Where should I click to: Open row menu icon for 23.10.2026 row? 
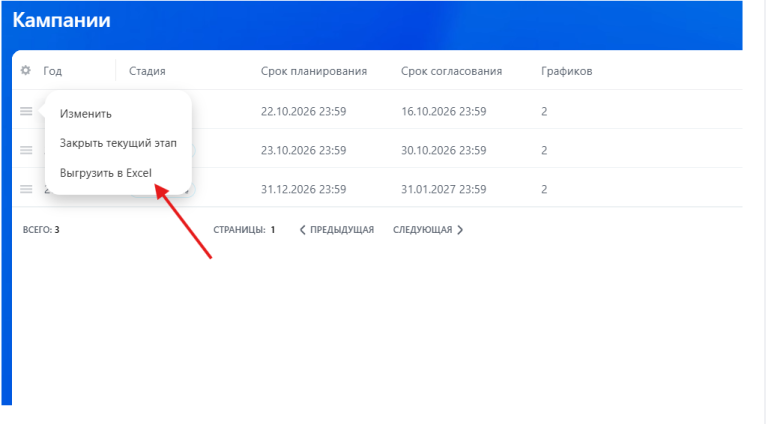(26, 150)
